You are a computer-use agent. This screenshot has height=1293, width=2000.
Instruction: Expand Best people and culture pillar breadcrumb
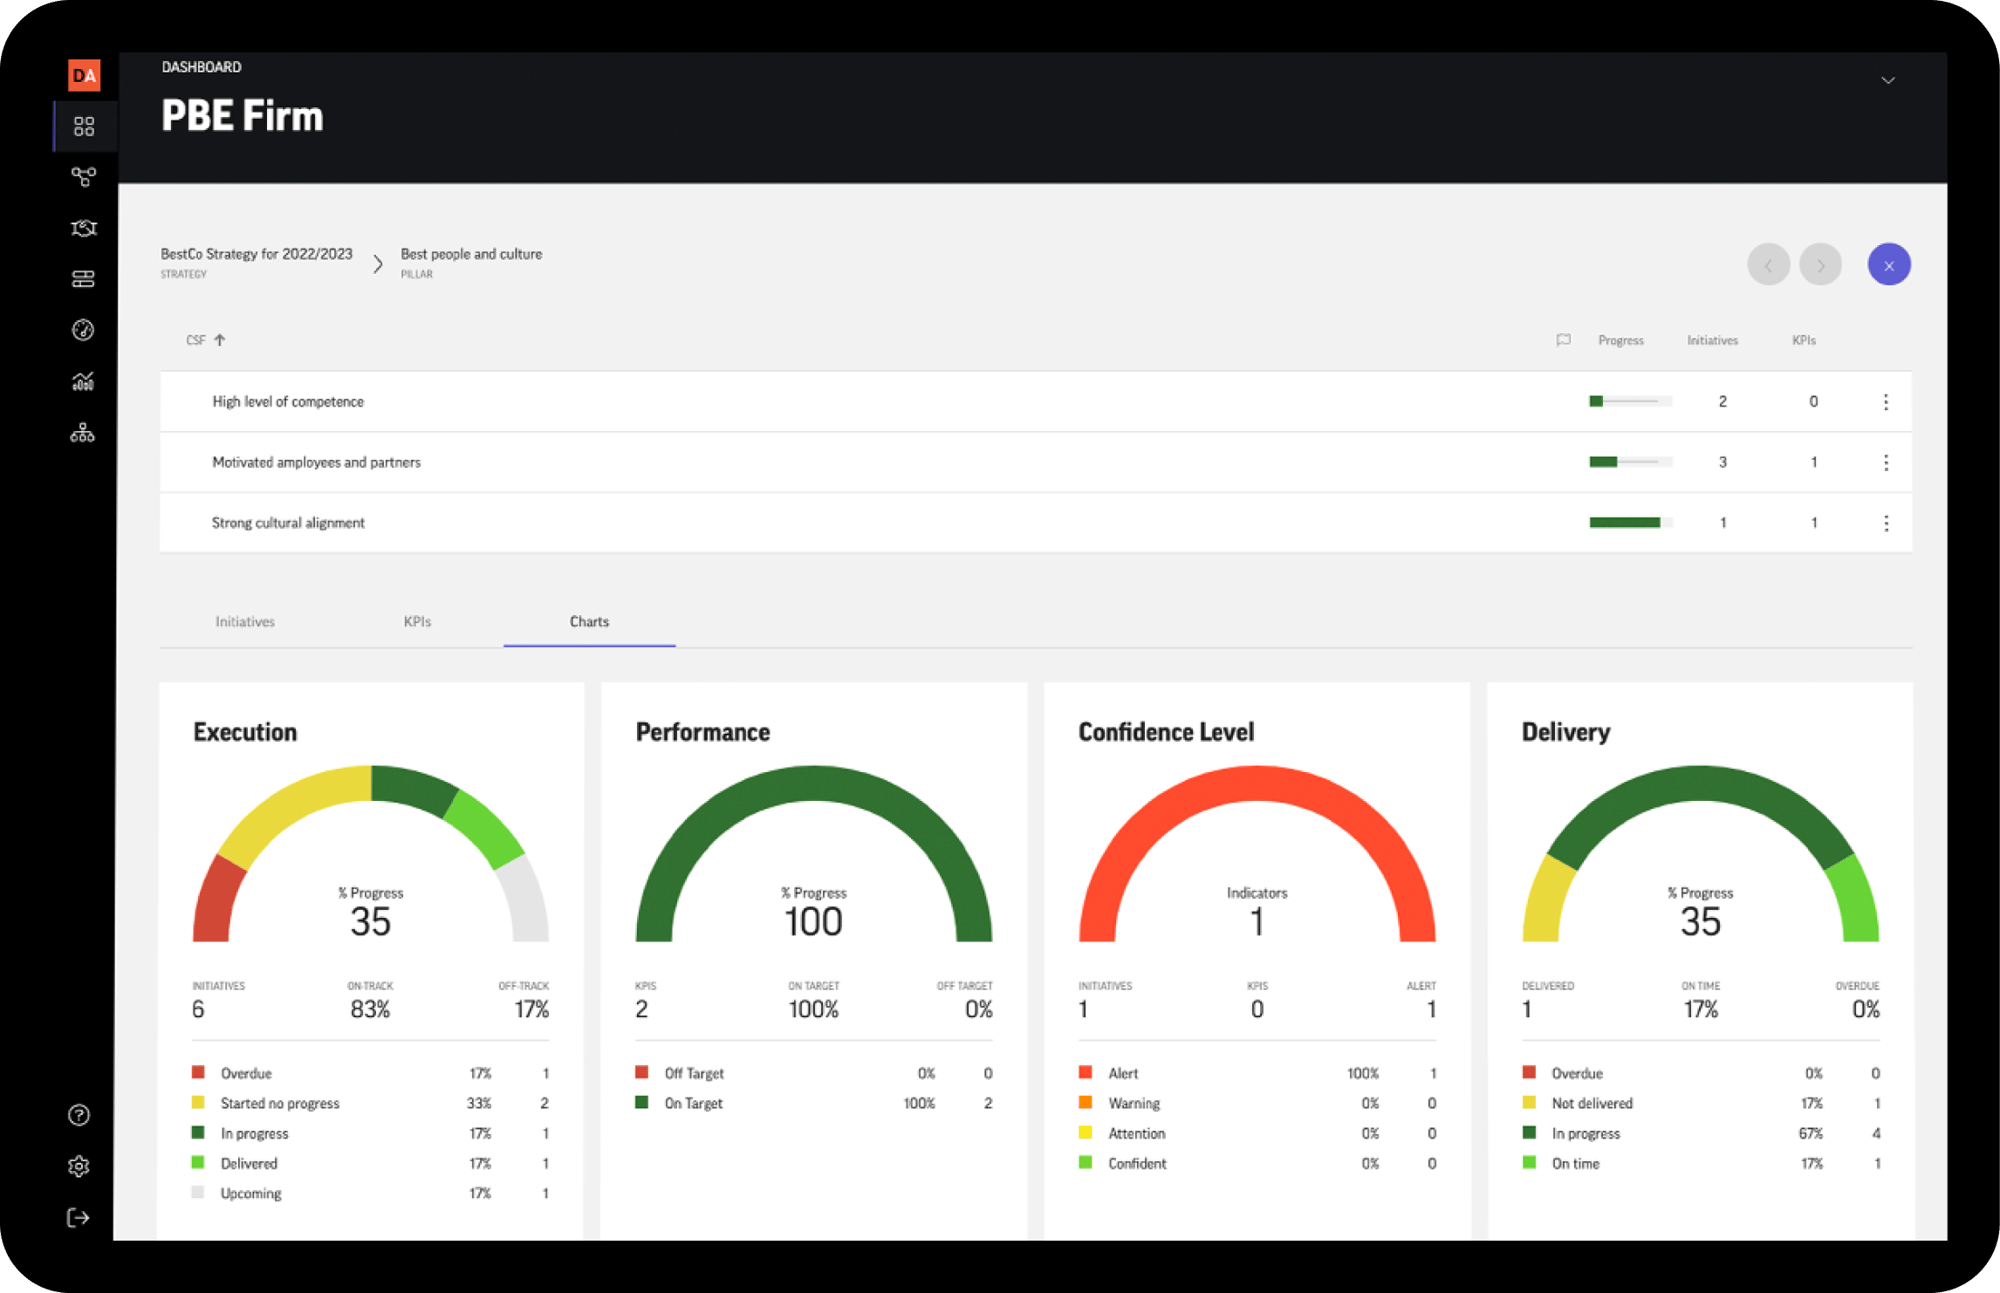point(469,262)
